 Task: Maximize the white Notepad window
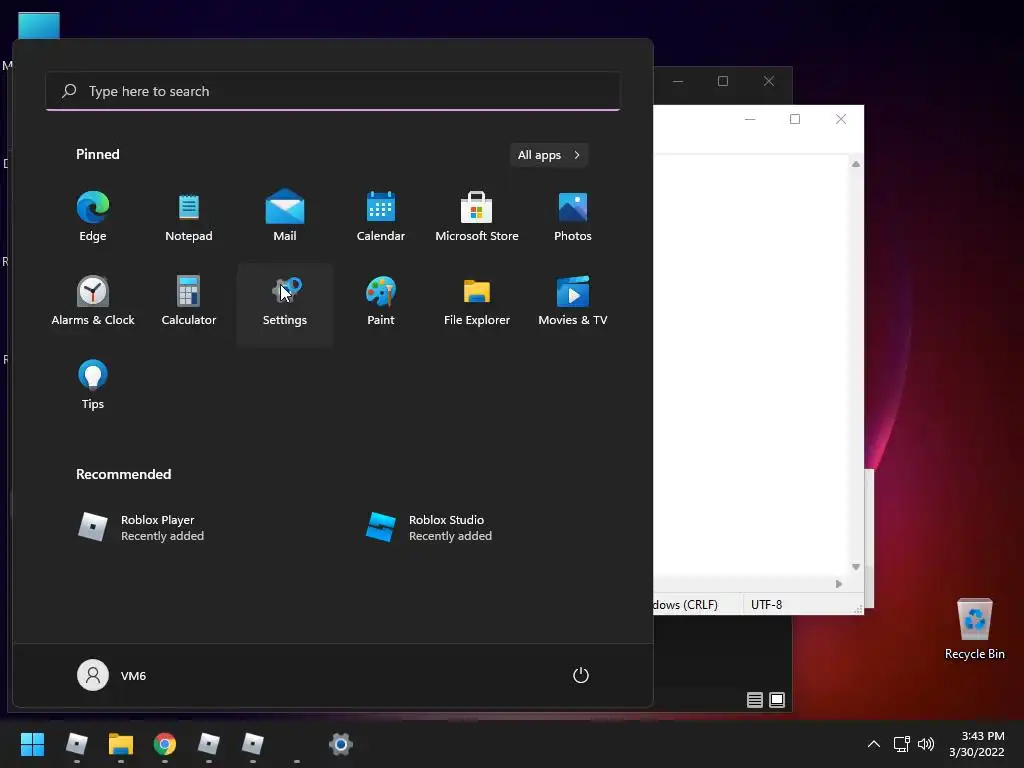795,119
